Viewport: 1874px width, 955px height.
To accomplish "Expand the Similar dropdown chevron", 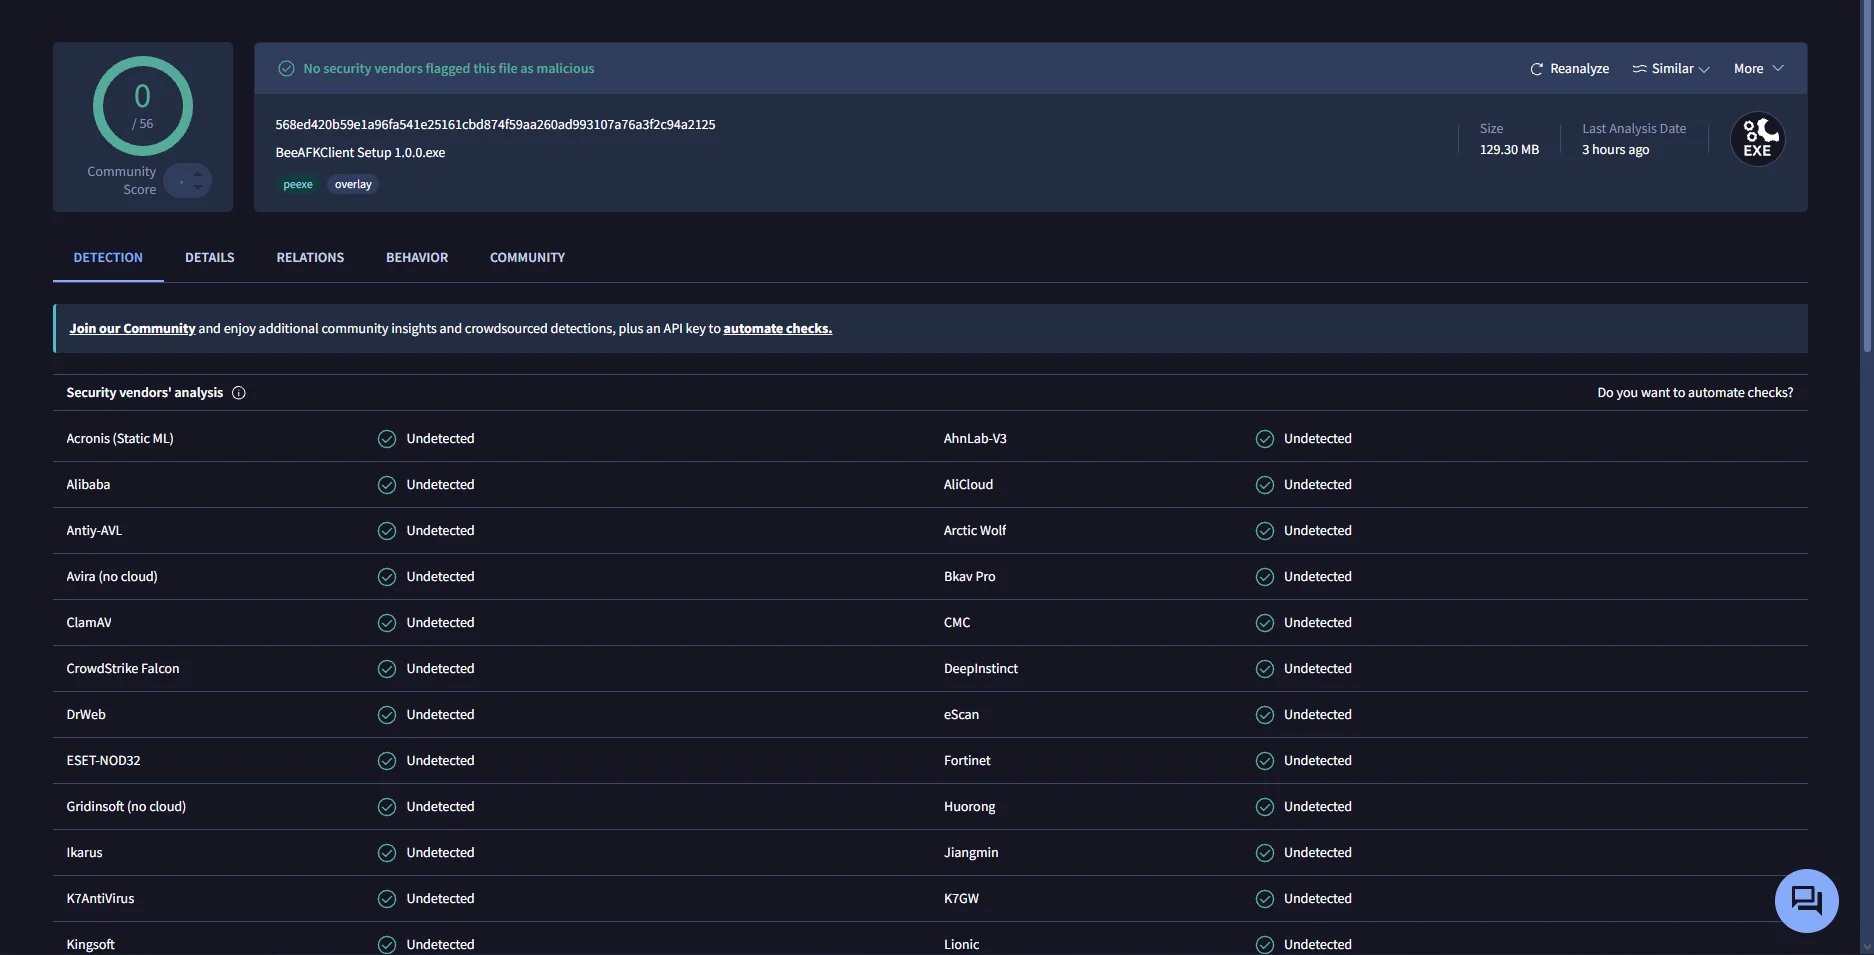I will pos(1704,69).
